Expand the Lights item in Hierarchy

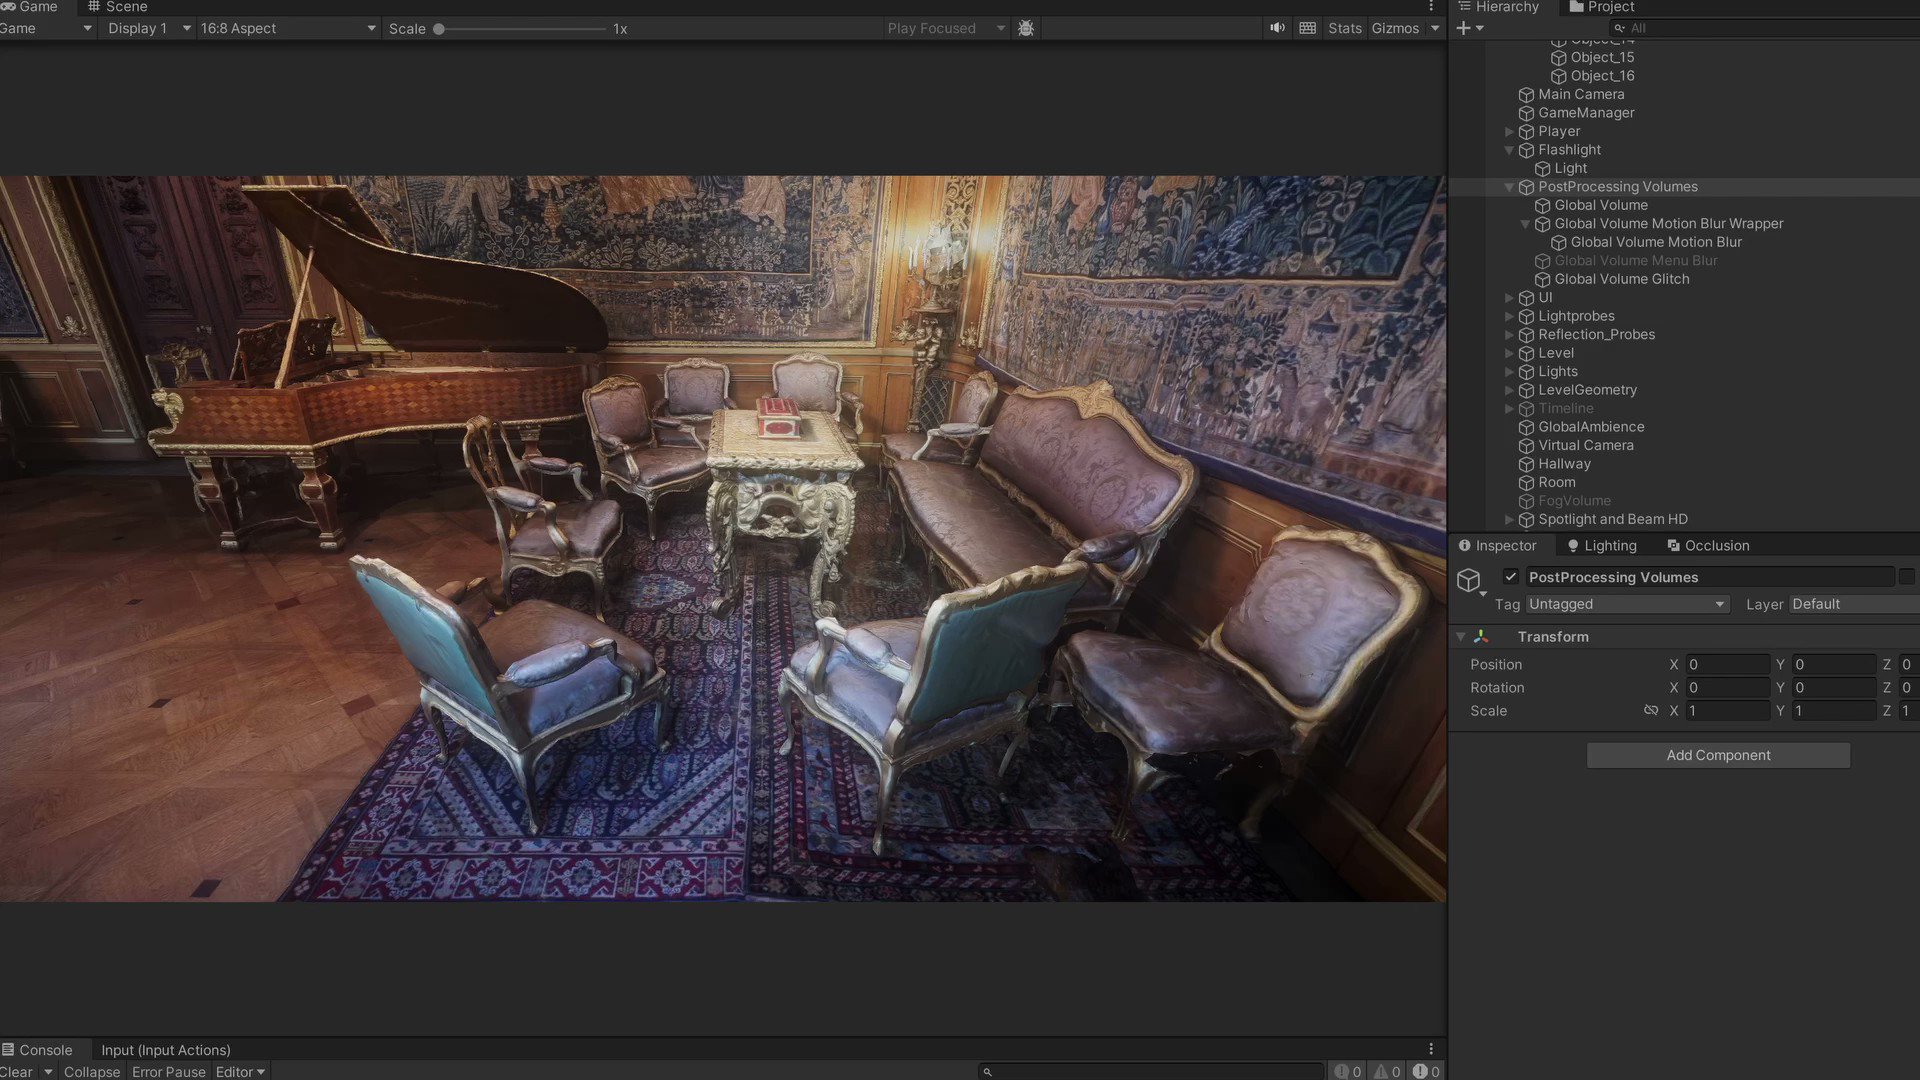pos(1509,371)
